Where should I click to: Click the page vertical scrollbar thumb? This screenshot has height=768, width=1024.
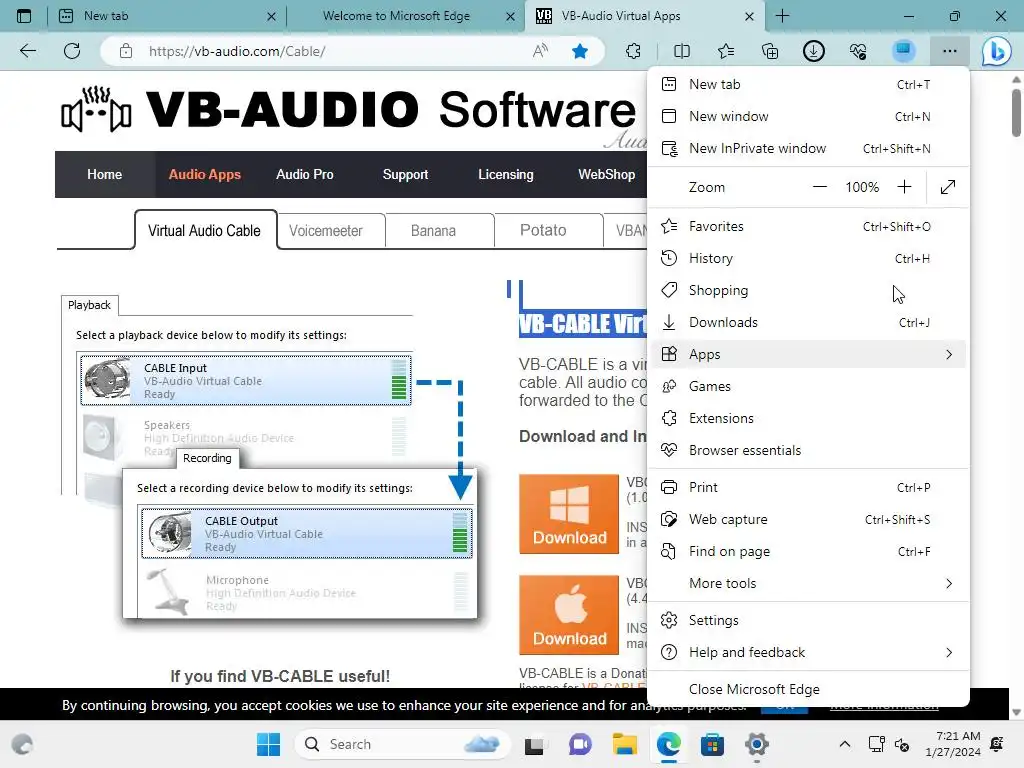[x=1016, y=112]
